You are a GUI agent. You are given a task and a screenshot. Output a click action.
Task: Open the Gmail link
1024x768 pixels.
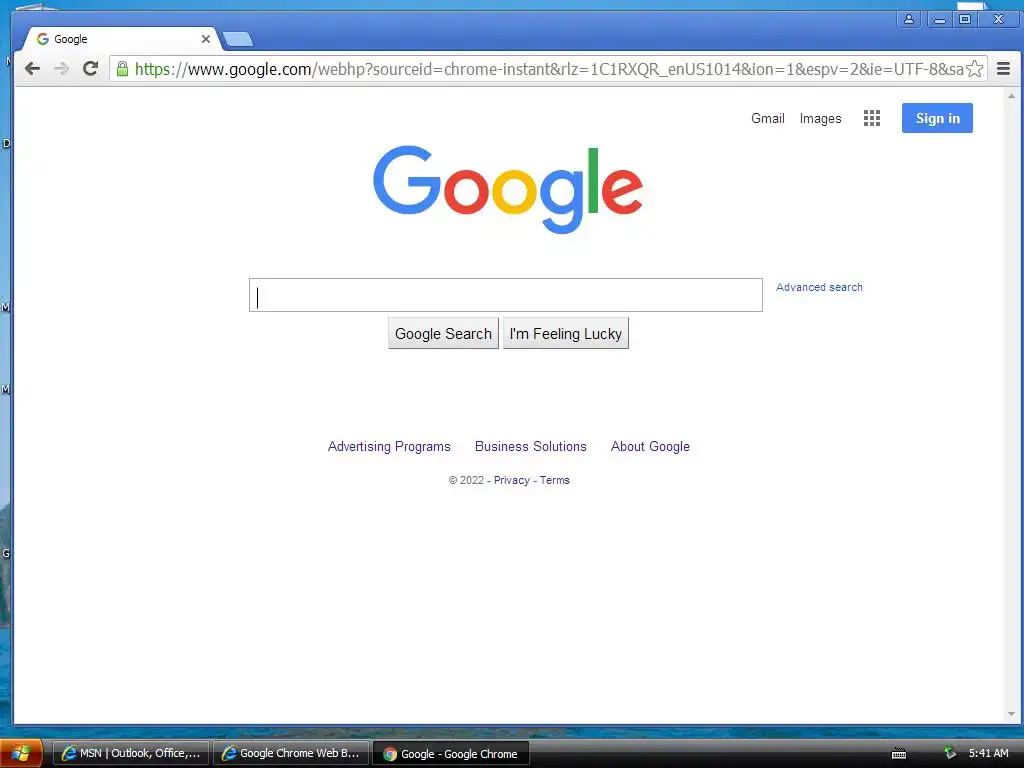(x=767, y=119)
